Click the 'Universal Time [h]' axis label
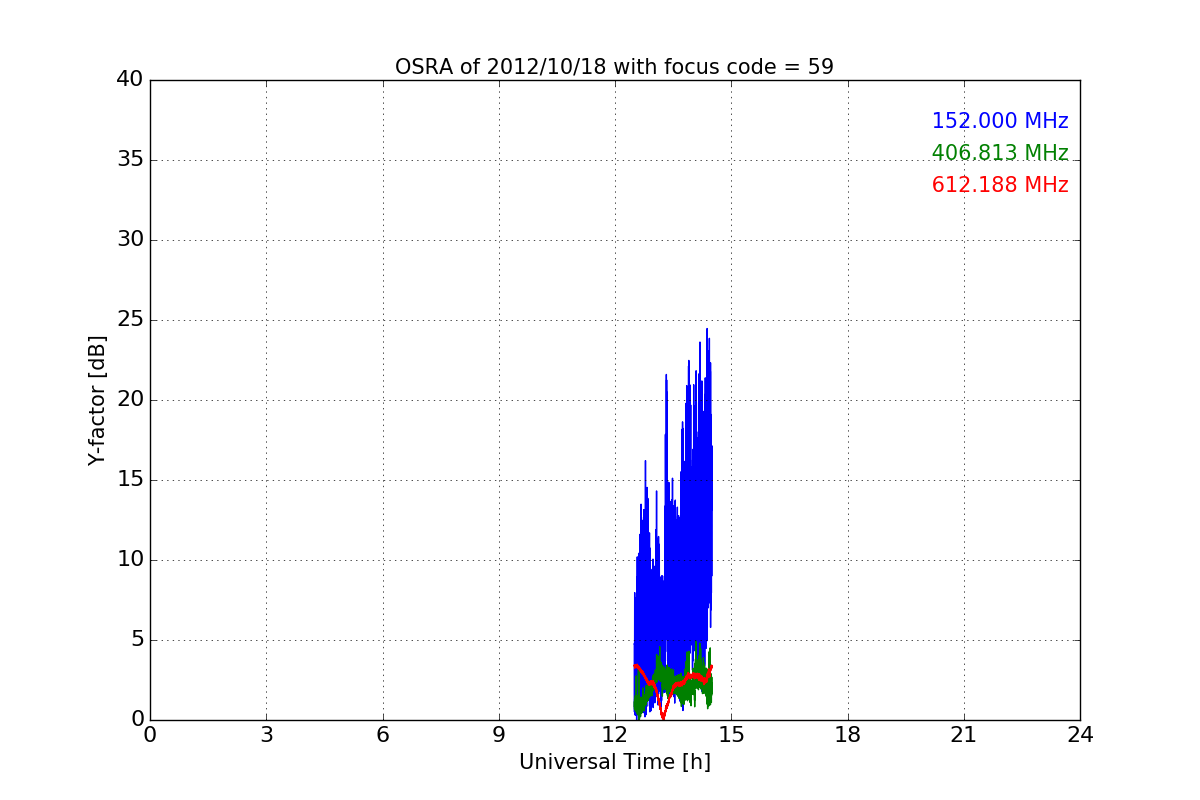1200x800 pixels. [x=614, y=762]
